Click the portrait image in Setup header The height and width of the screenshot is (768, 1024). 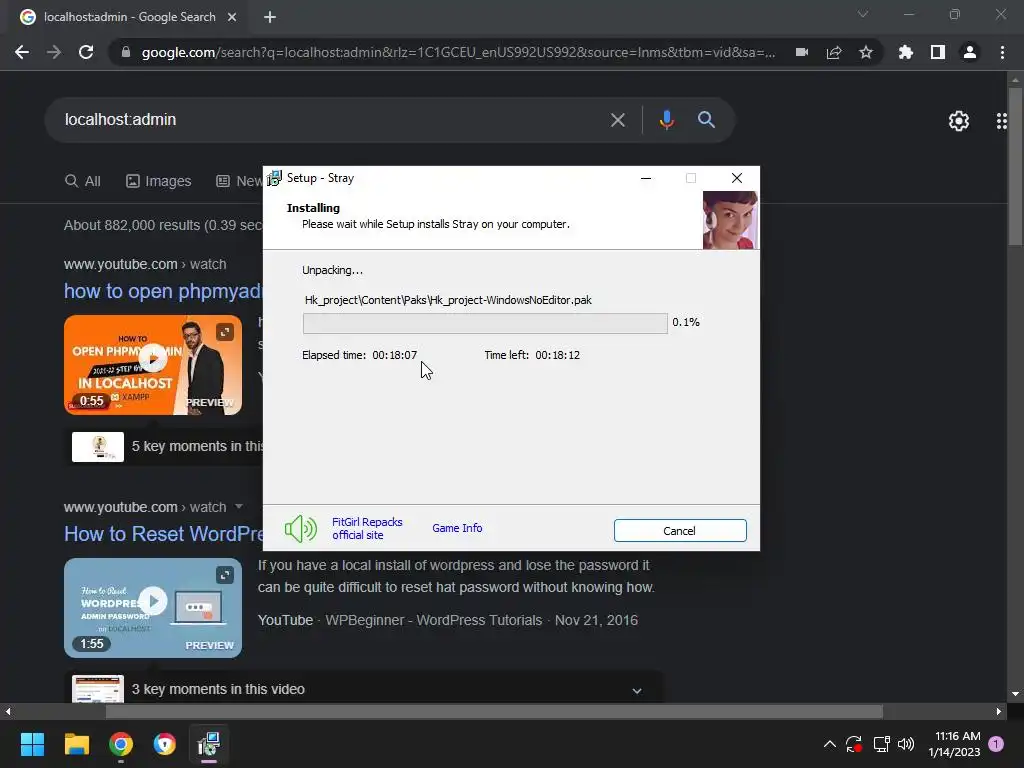(730, 220)
